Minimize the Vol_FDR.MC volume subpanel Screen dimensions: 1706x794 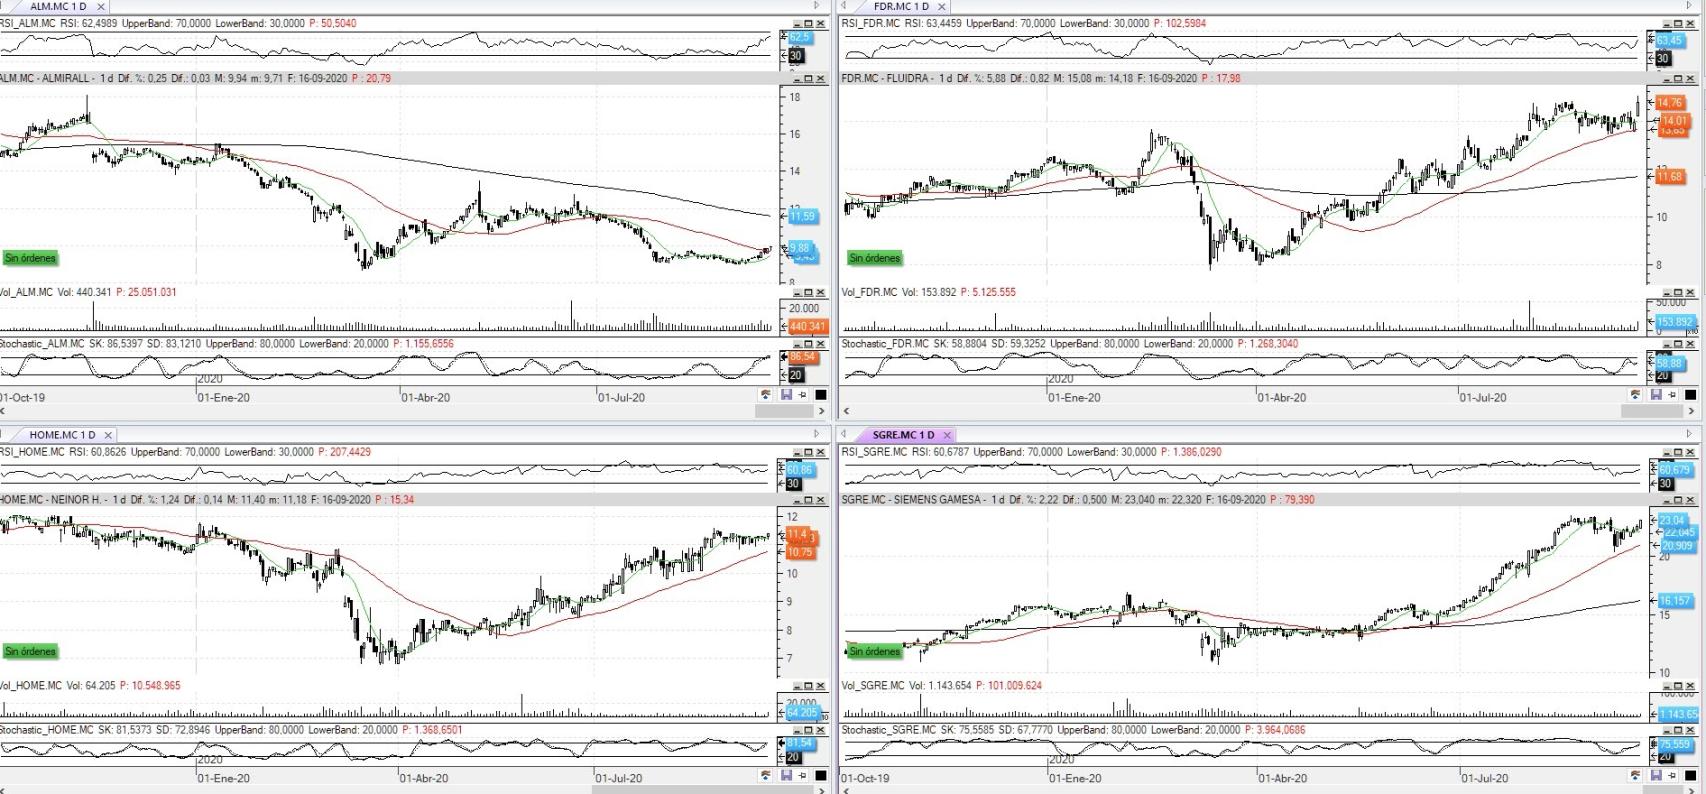click(1667, 293)
